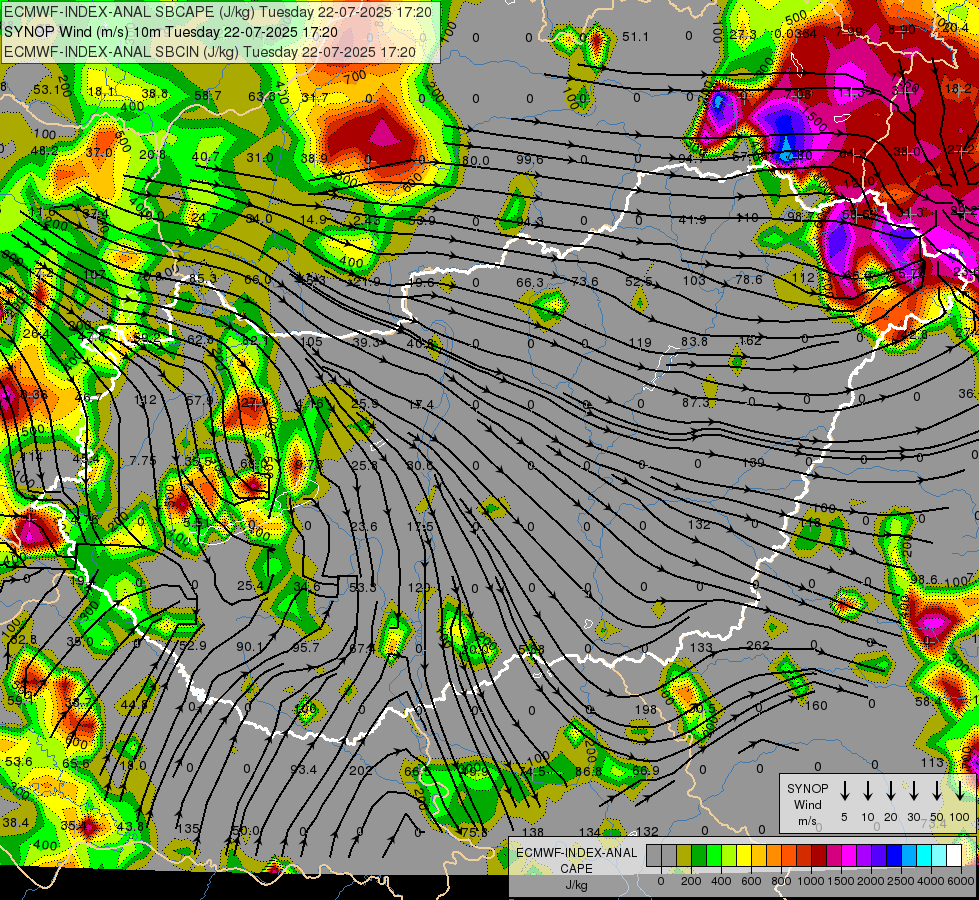Click the 6000 tick label in CAPE legend
This screenshot has width=979, height=900.
pos(961,881)
